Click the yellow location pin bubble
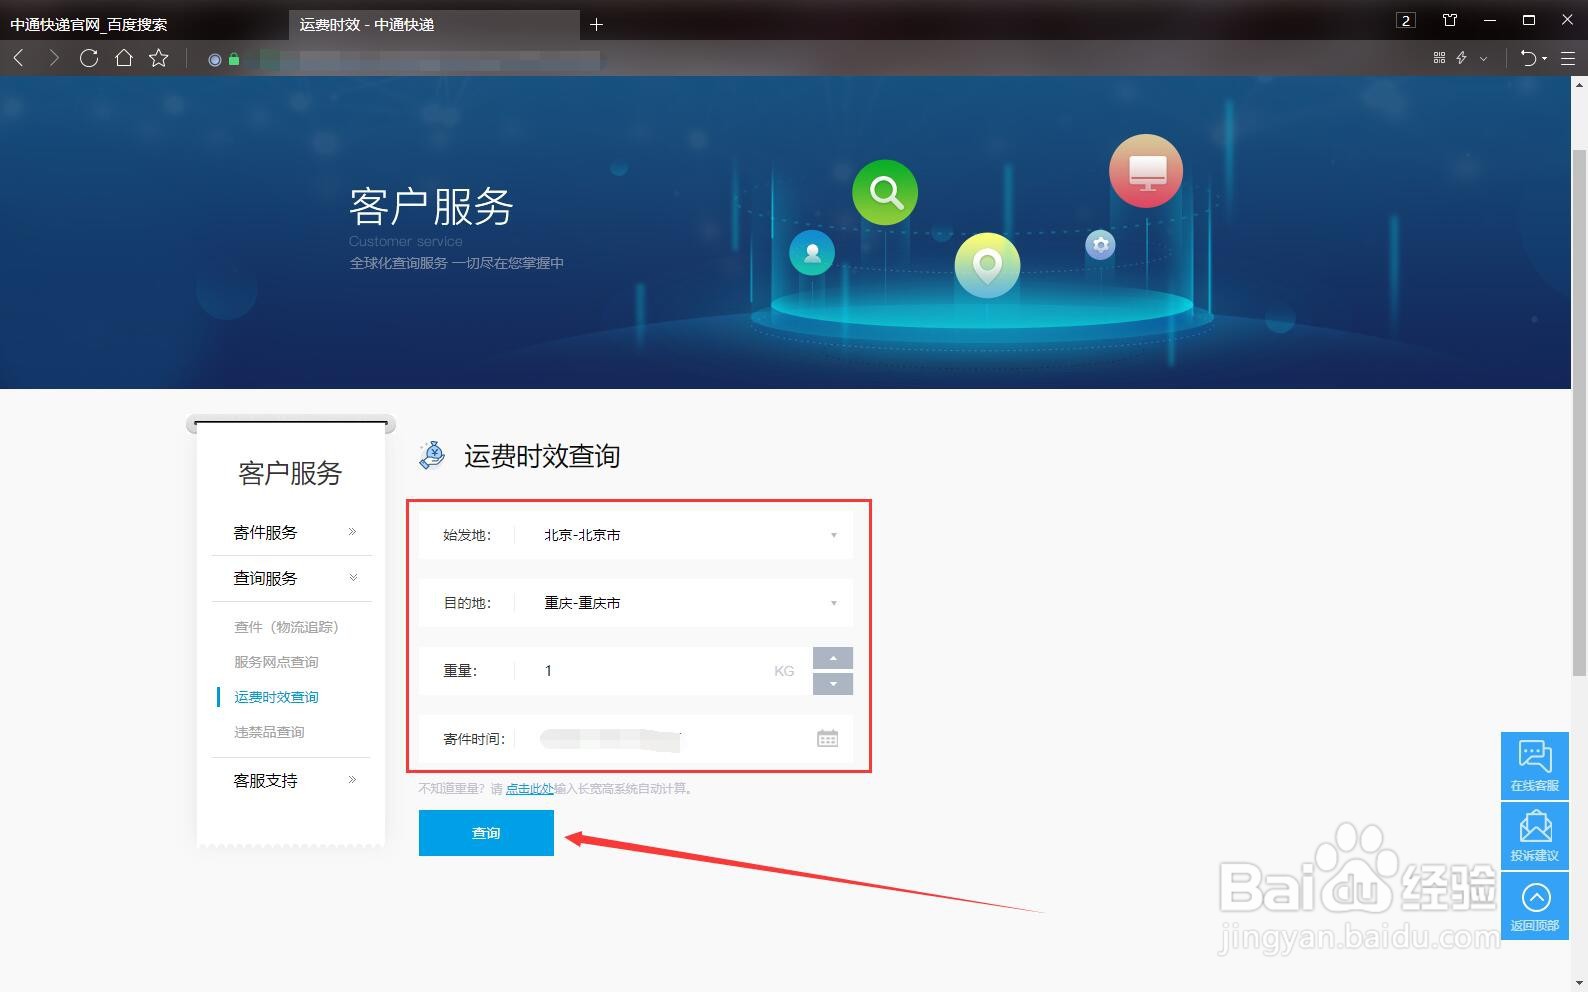This screenshot has width=1588, height=992. 987,265
